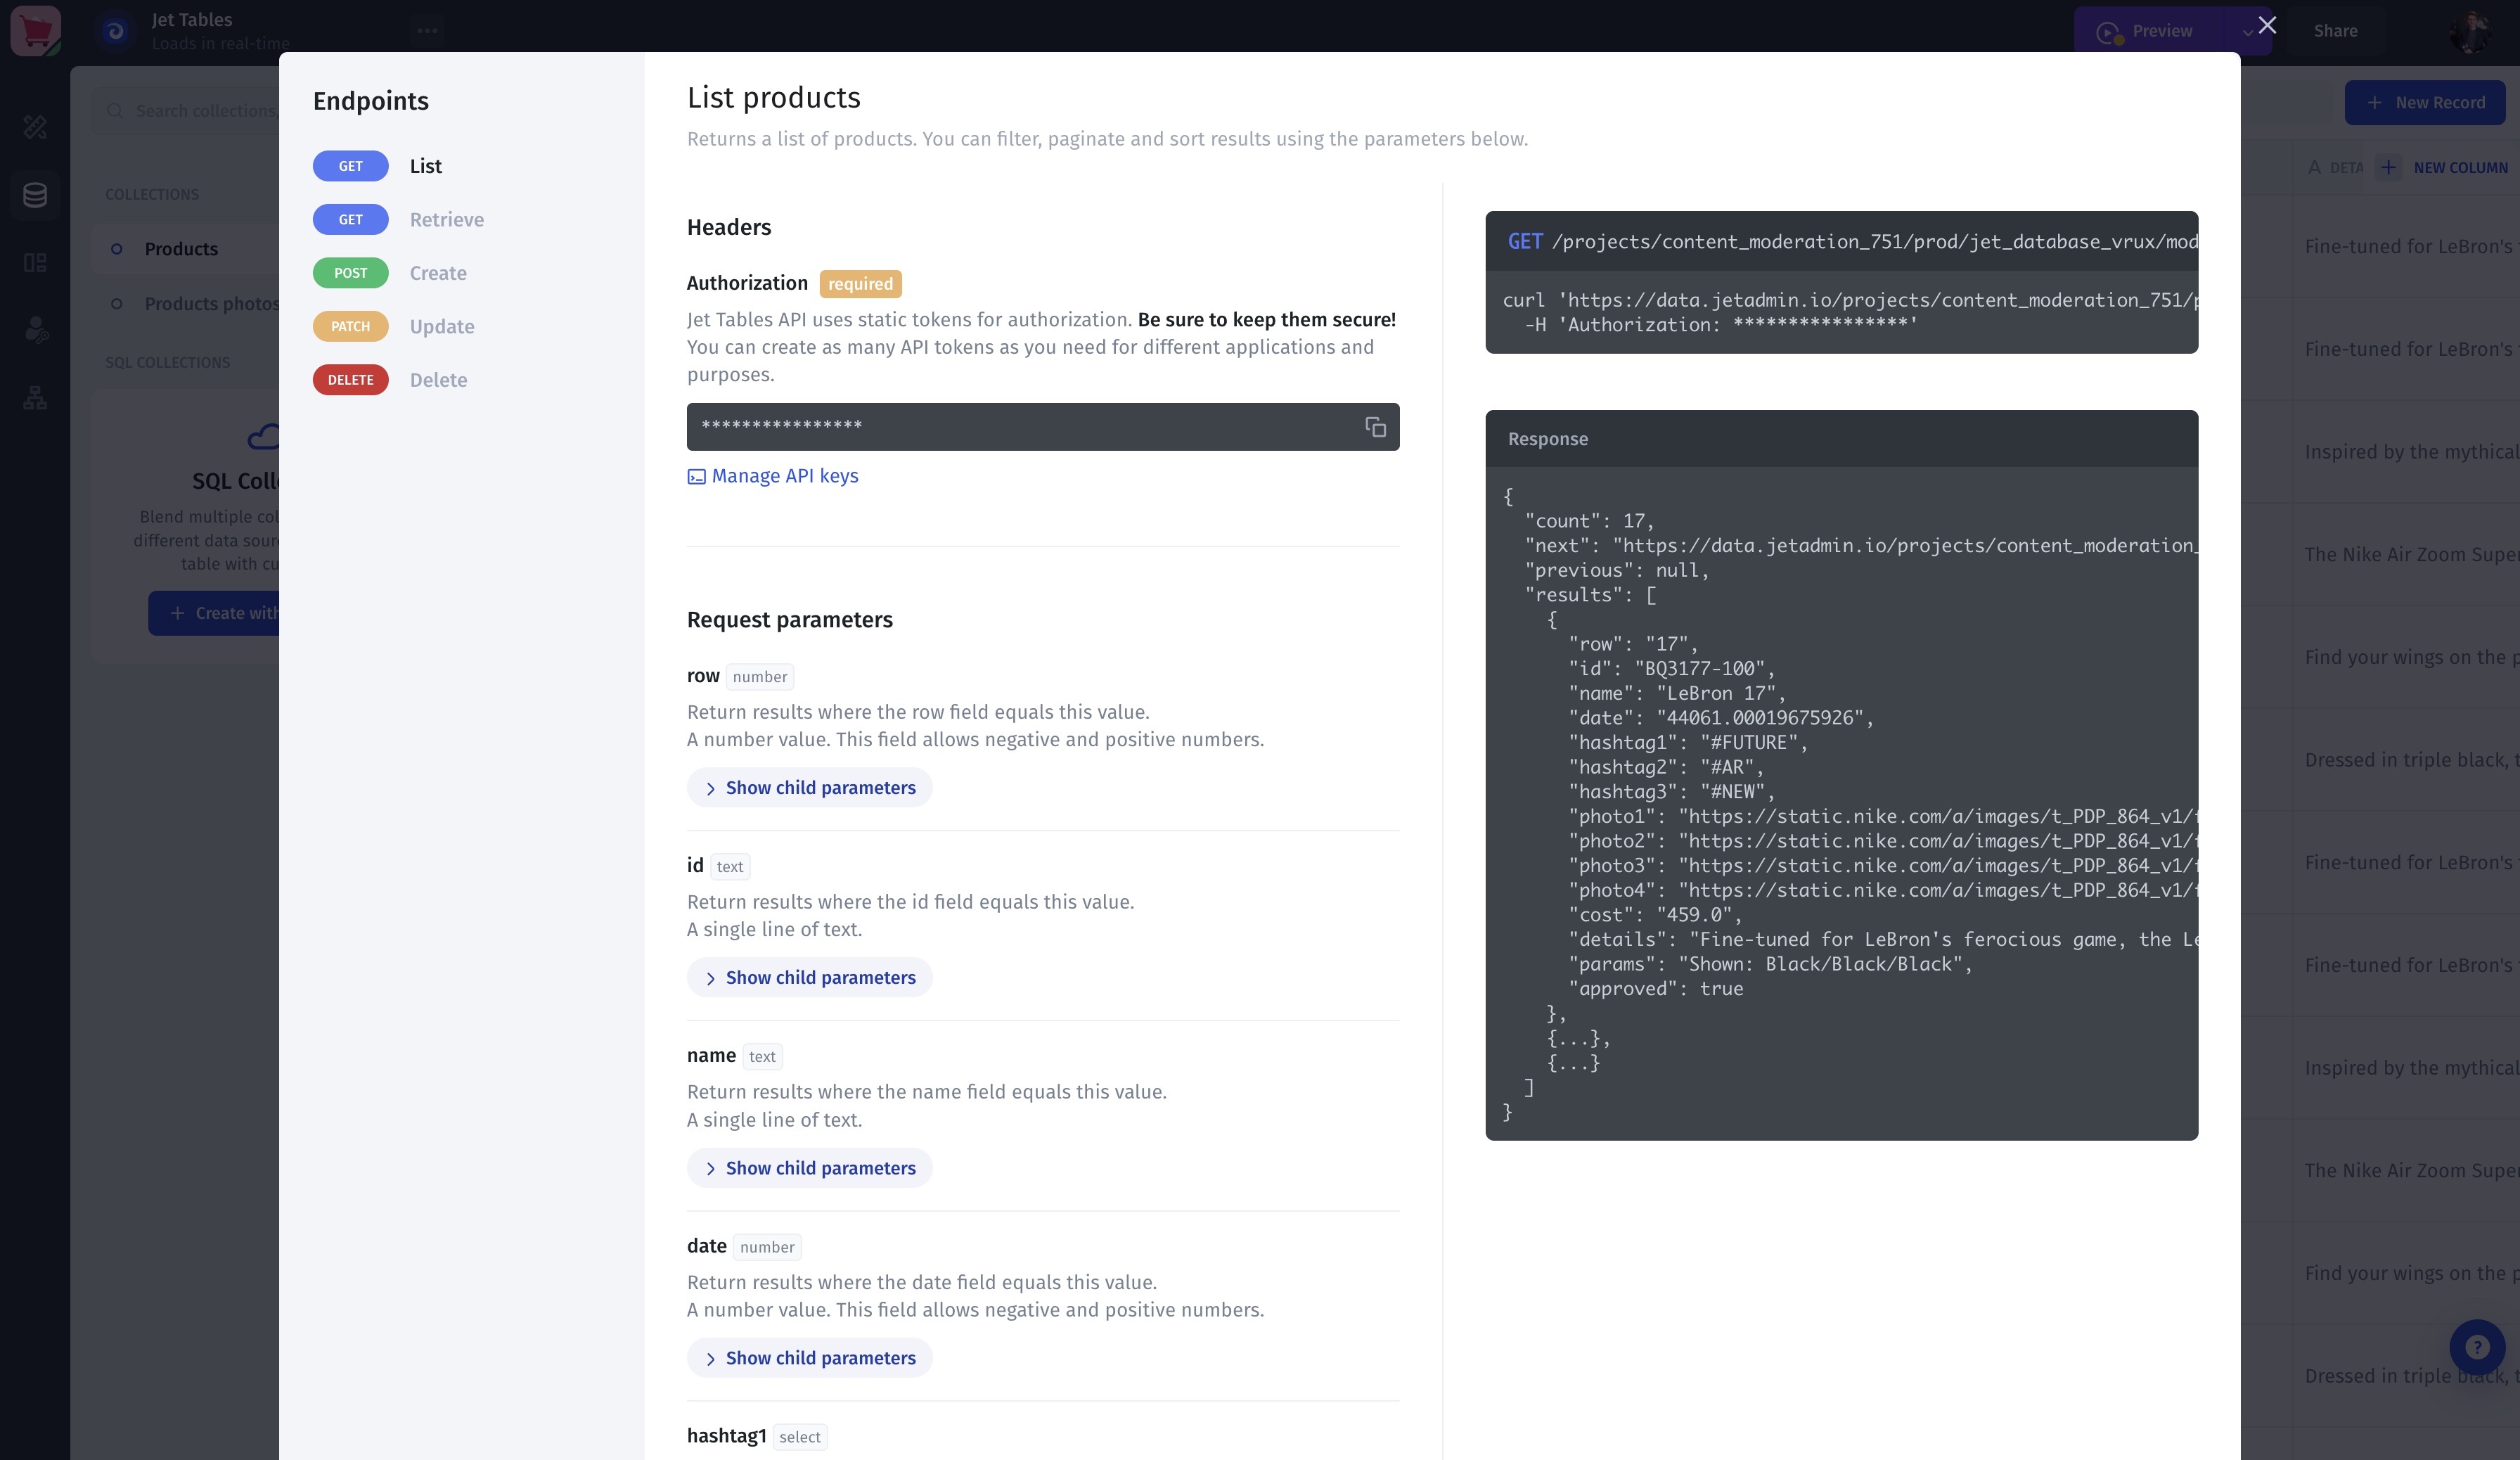Select the Delete endpoint
The image size is (2520, 1460).
438,380
